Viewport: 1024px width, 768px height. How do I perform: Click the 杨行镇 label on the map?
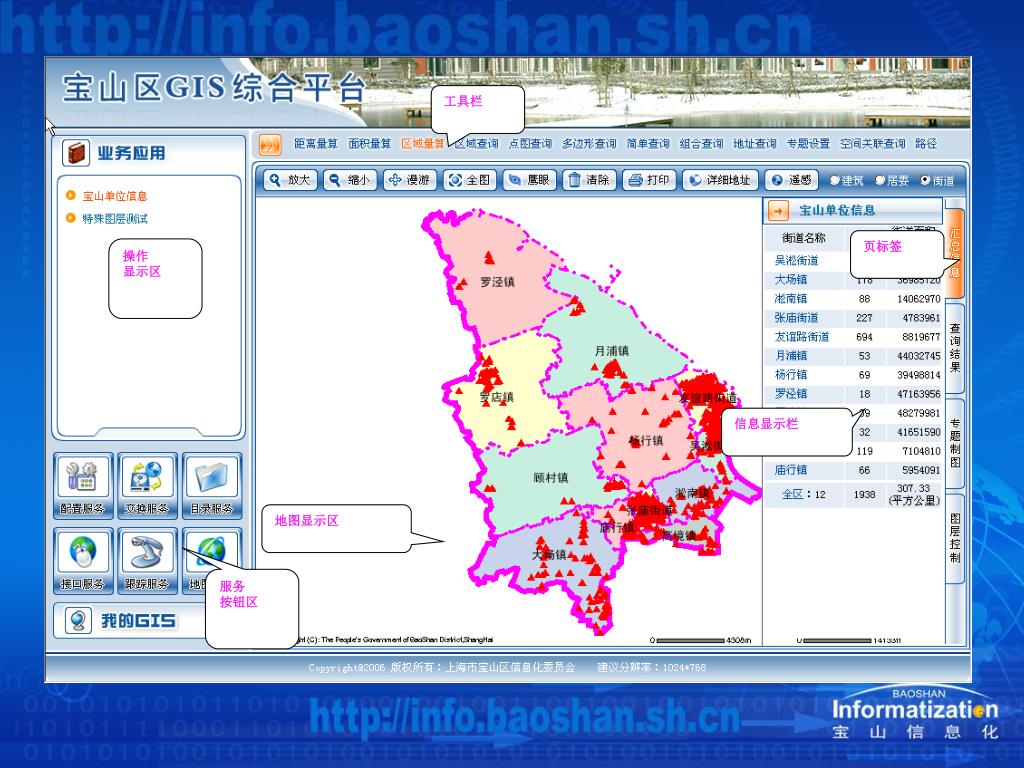[x=646, y=441]
